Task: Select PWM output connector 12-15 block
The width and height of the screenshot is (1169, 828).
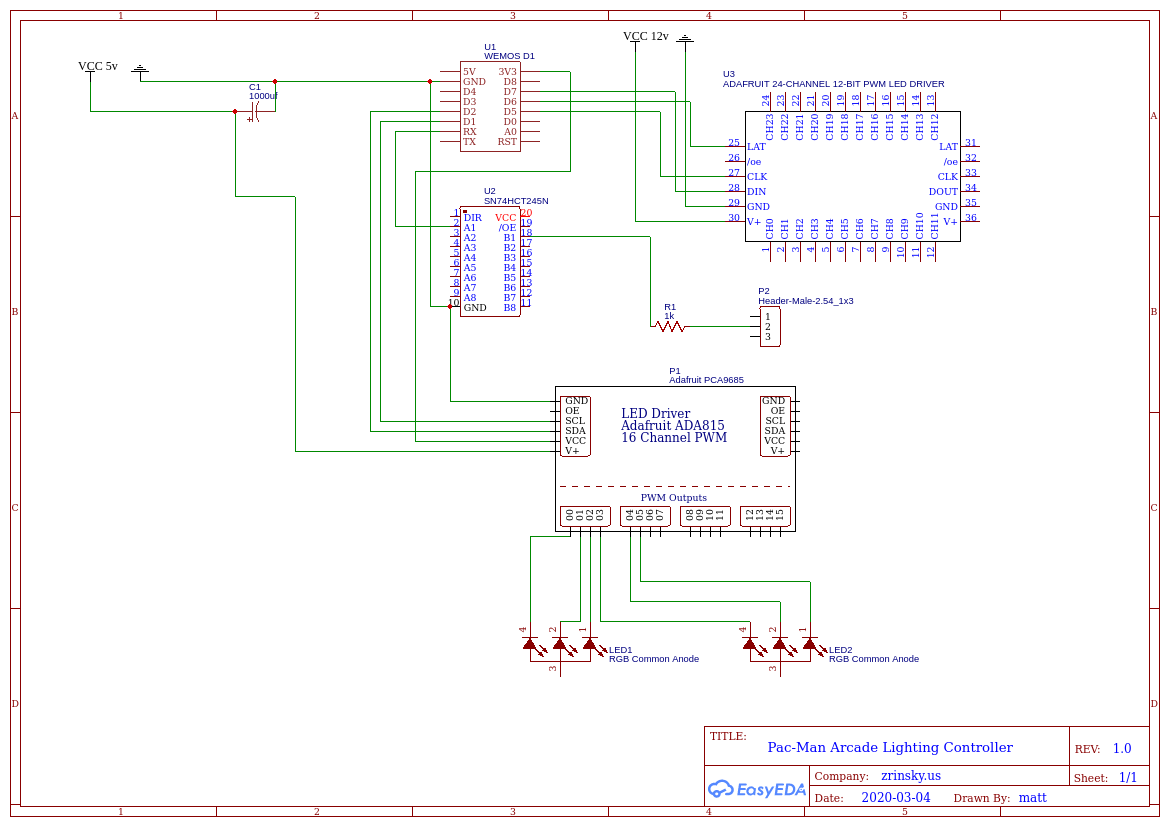Action: pos(765,516)
